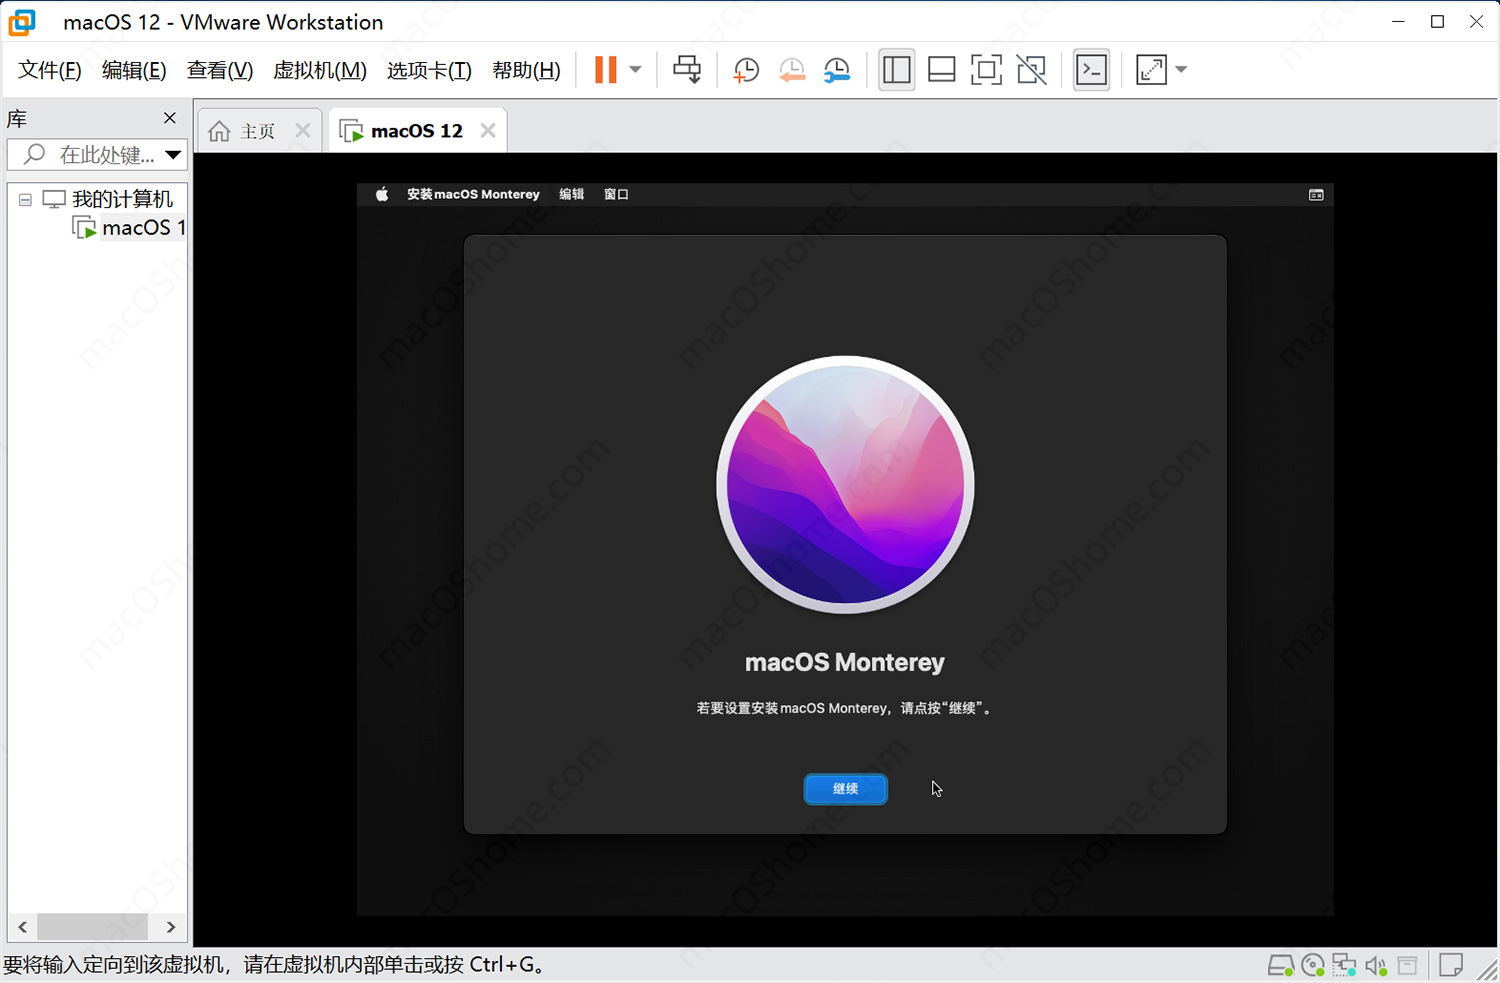This screenshot has height=983, width=1500.
Task: Enter full screen mode from toolbar
Action: click(986, 70)
